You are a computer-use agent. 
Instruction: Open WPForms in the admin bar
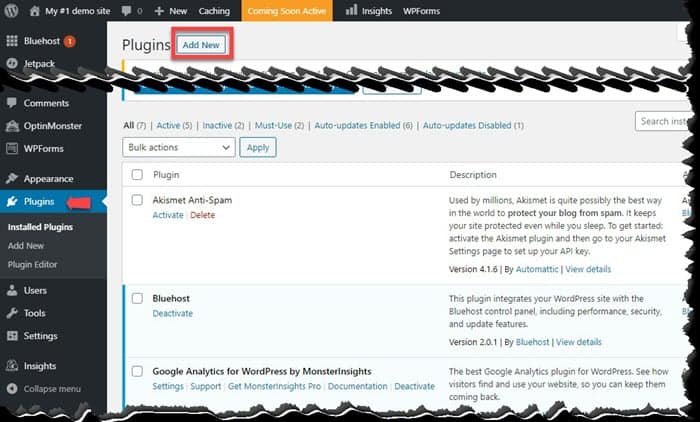pos(421,11)
